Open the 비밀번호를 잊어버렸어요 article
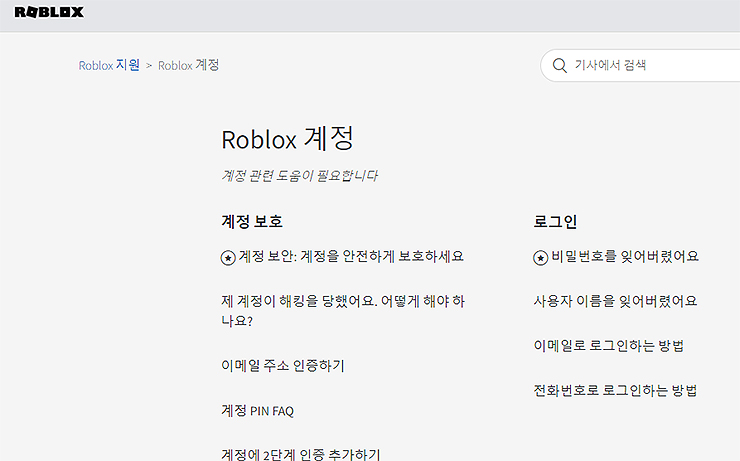Image resolution: width=740 pixels, height=461 pixels. coord(625,256)
